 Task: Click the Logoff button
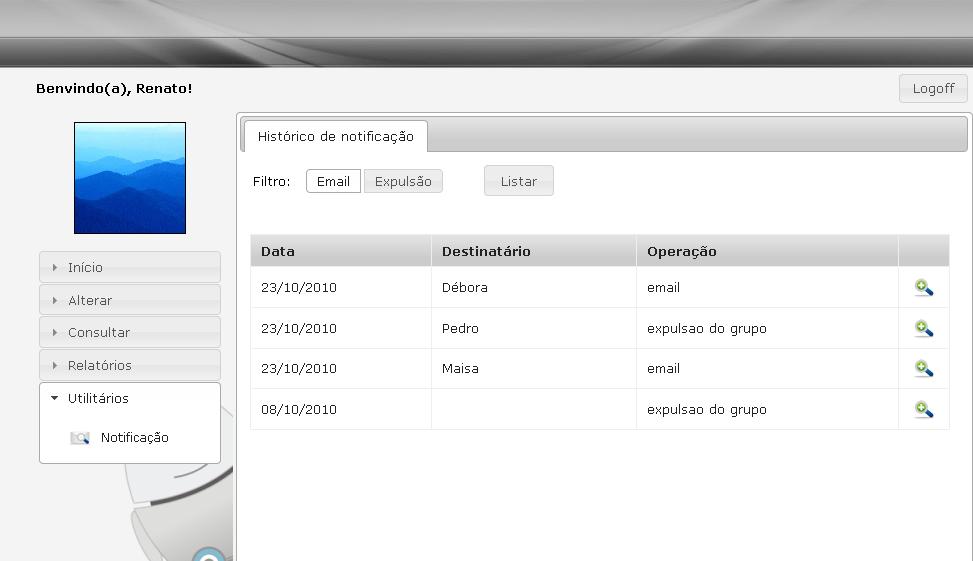(933, 89)
